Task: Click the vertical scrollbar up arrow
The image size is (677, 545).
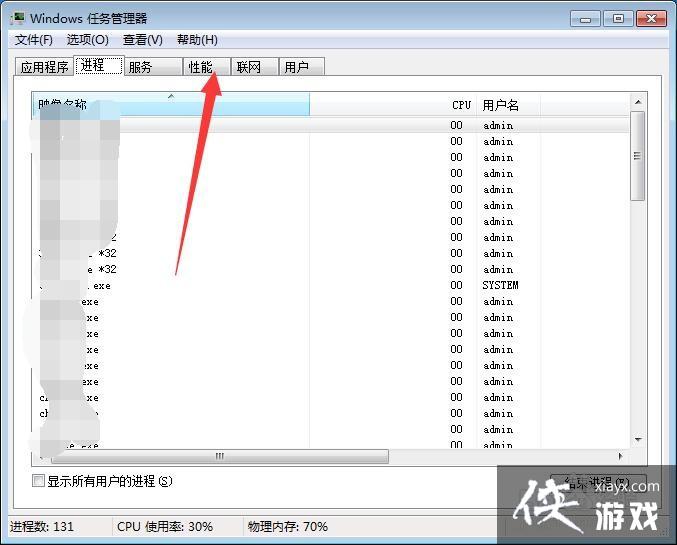Action: tap(638, 102)
